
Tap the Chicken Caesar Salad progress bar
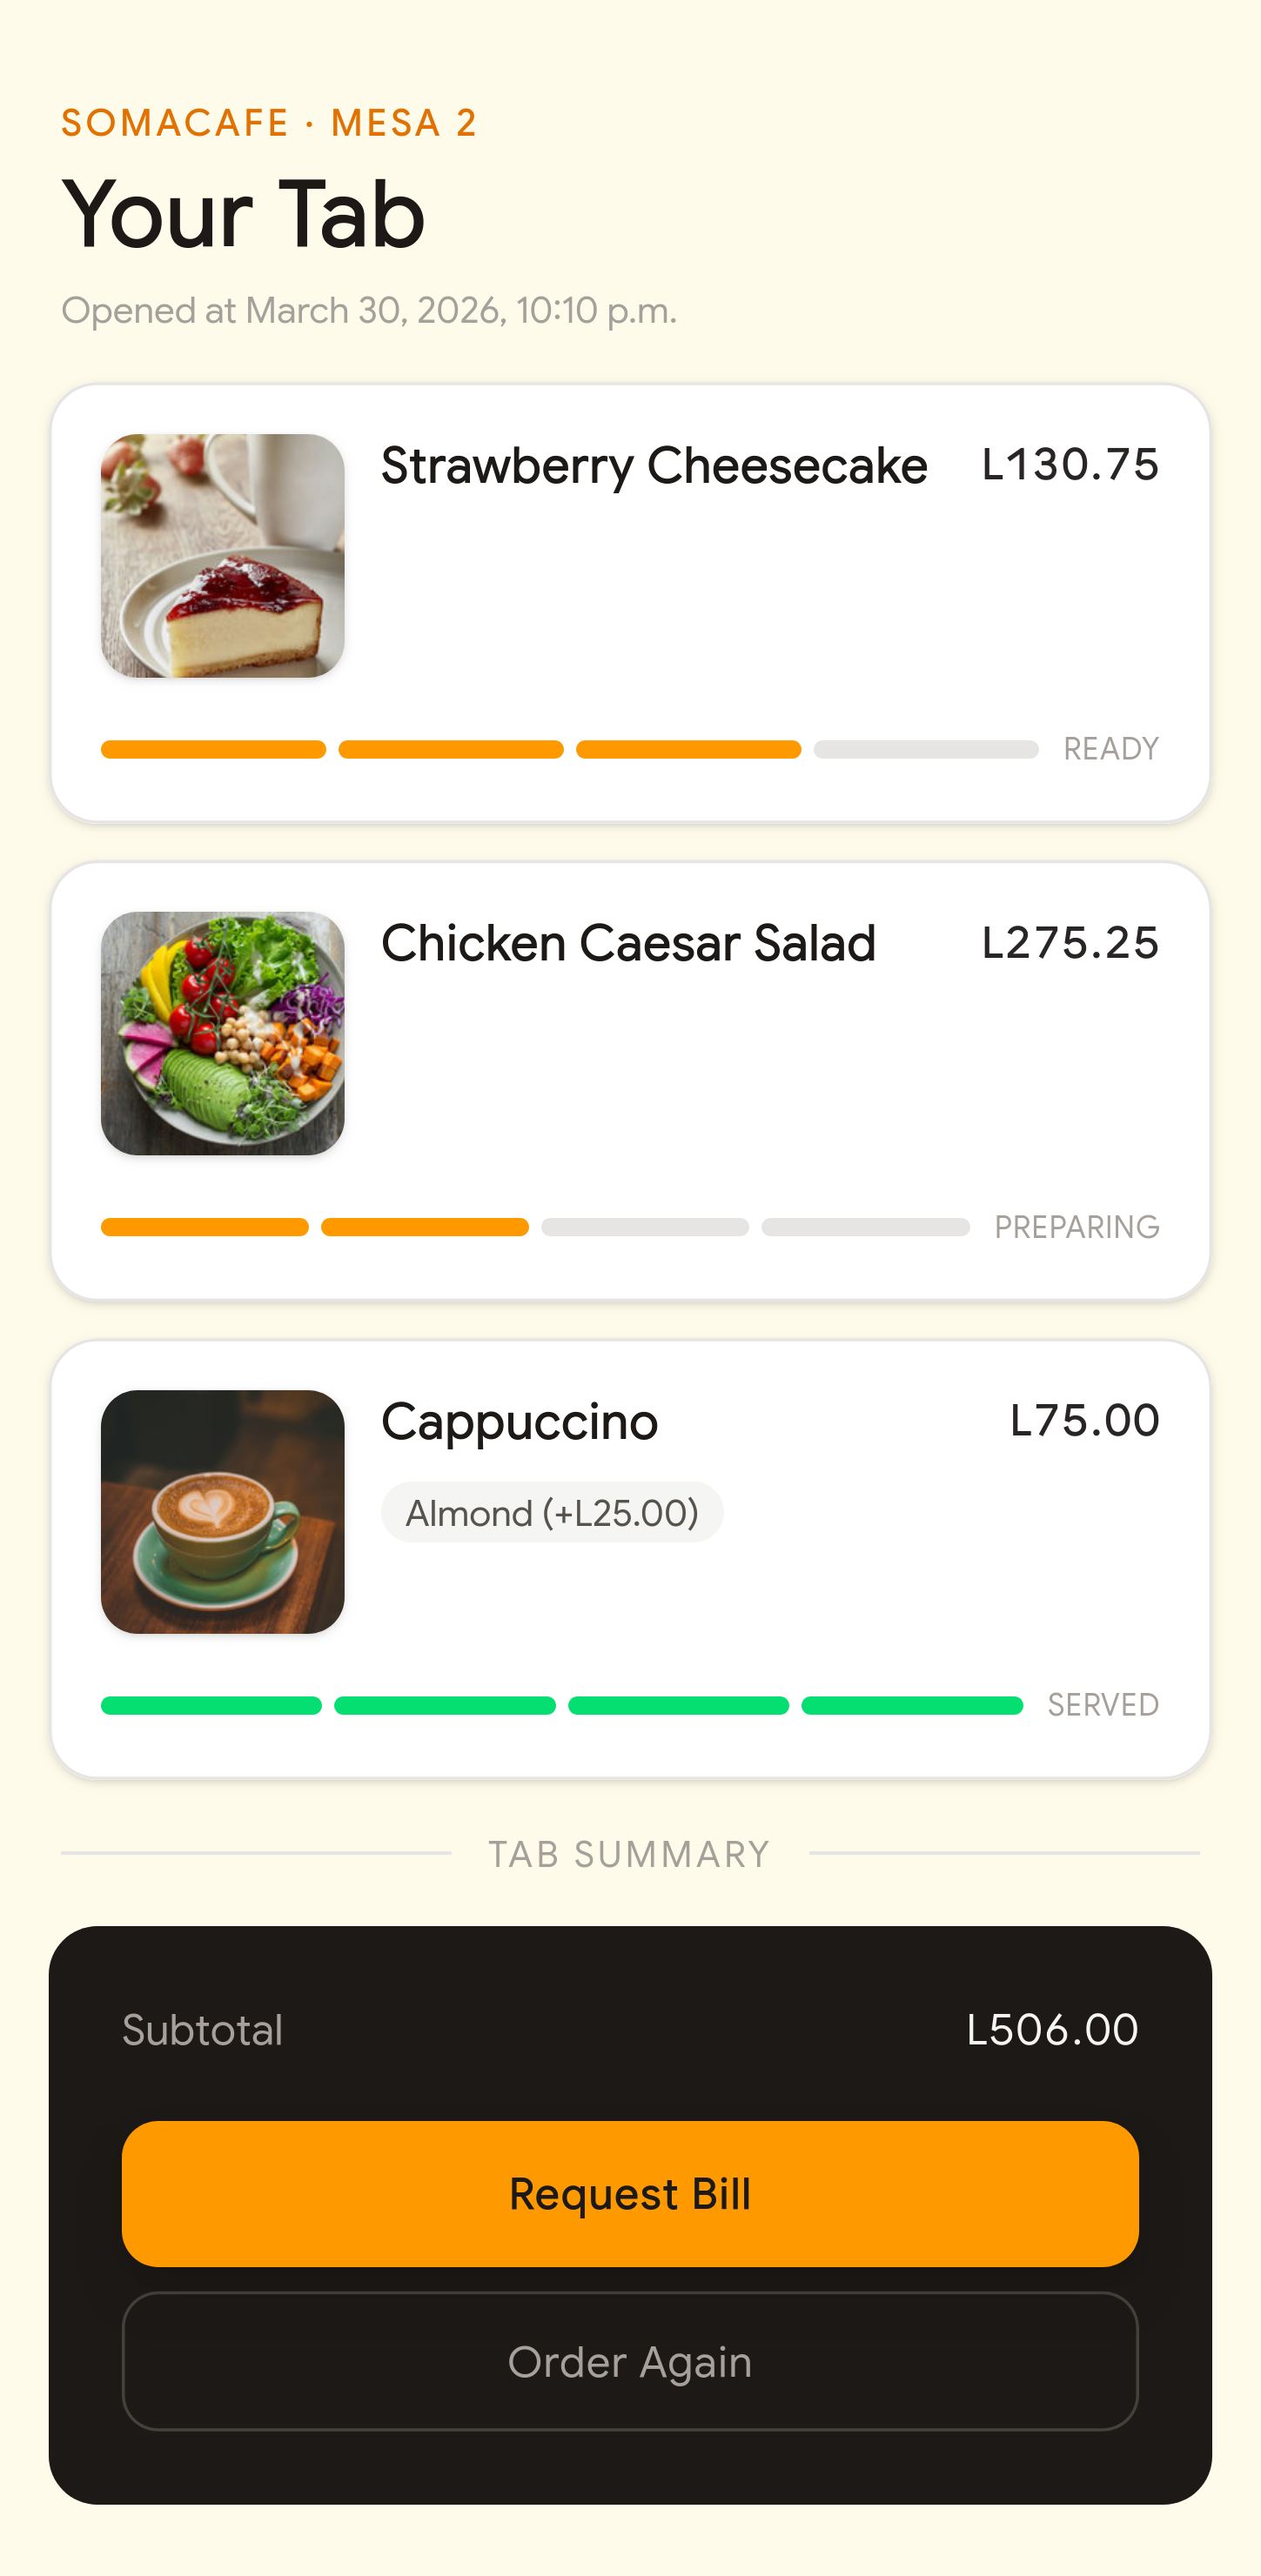click(x=535, y=1227)
